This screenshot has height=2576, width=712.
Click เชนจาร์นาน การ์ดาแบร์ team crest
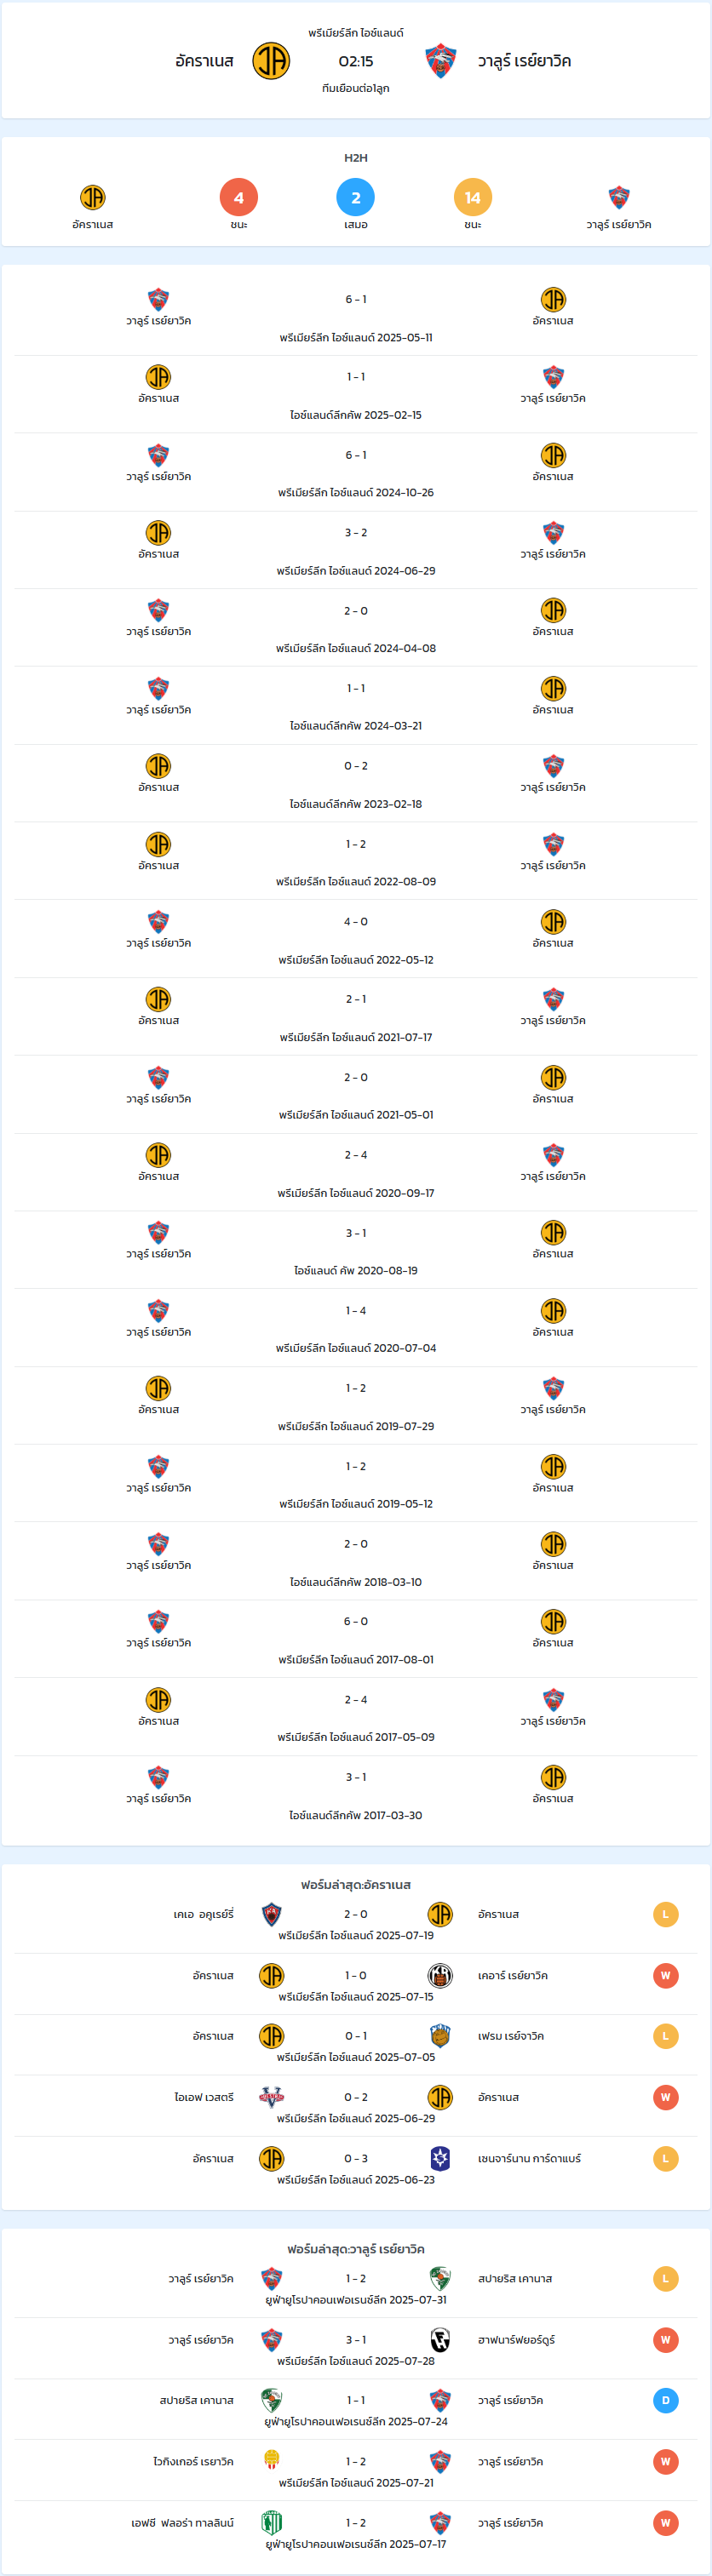(440, 2158)
